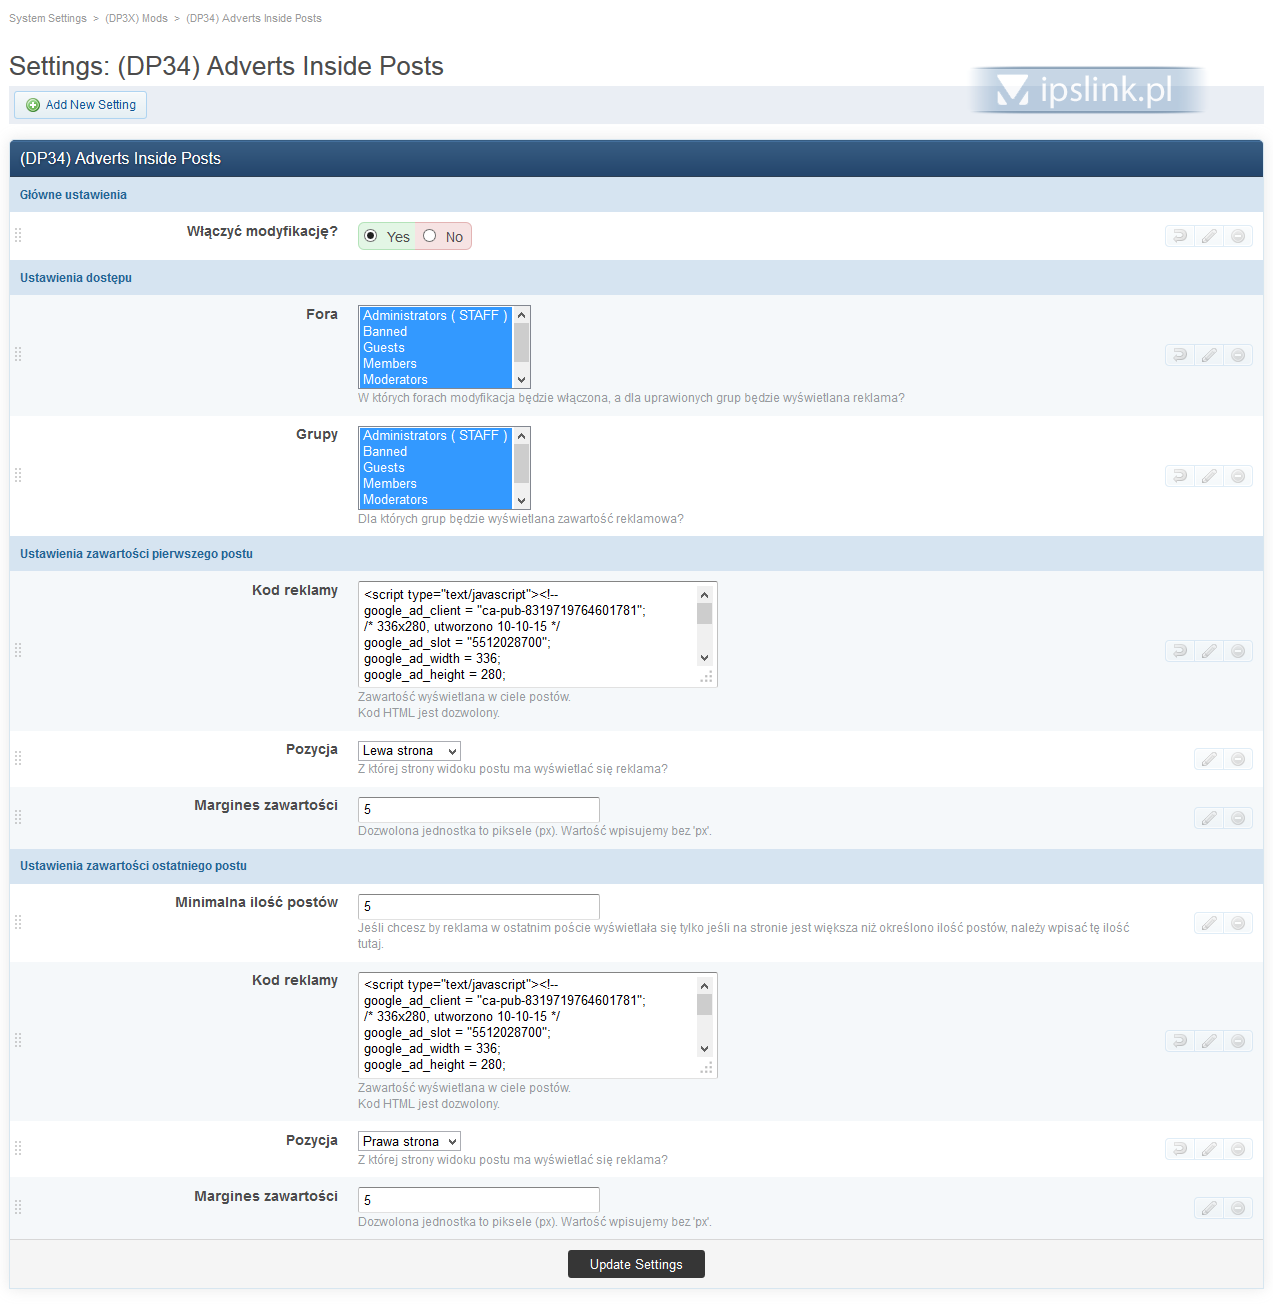
Task: Select Yes for Włączyć modyfikację
Action: tap(371, 236)
